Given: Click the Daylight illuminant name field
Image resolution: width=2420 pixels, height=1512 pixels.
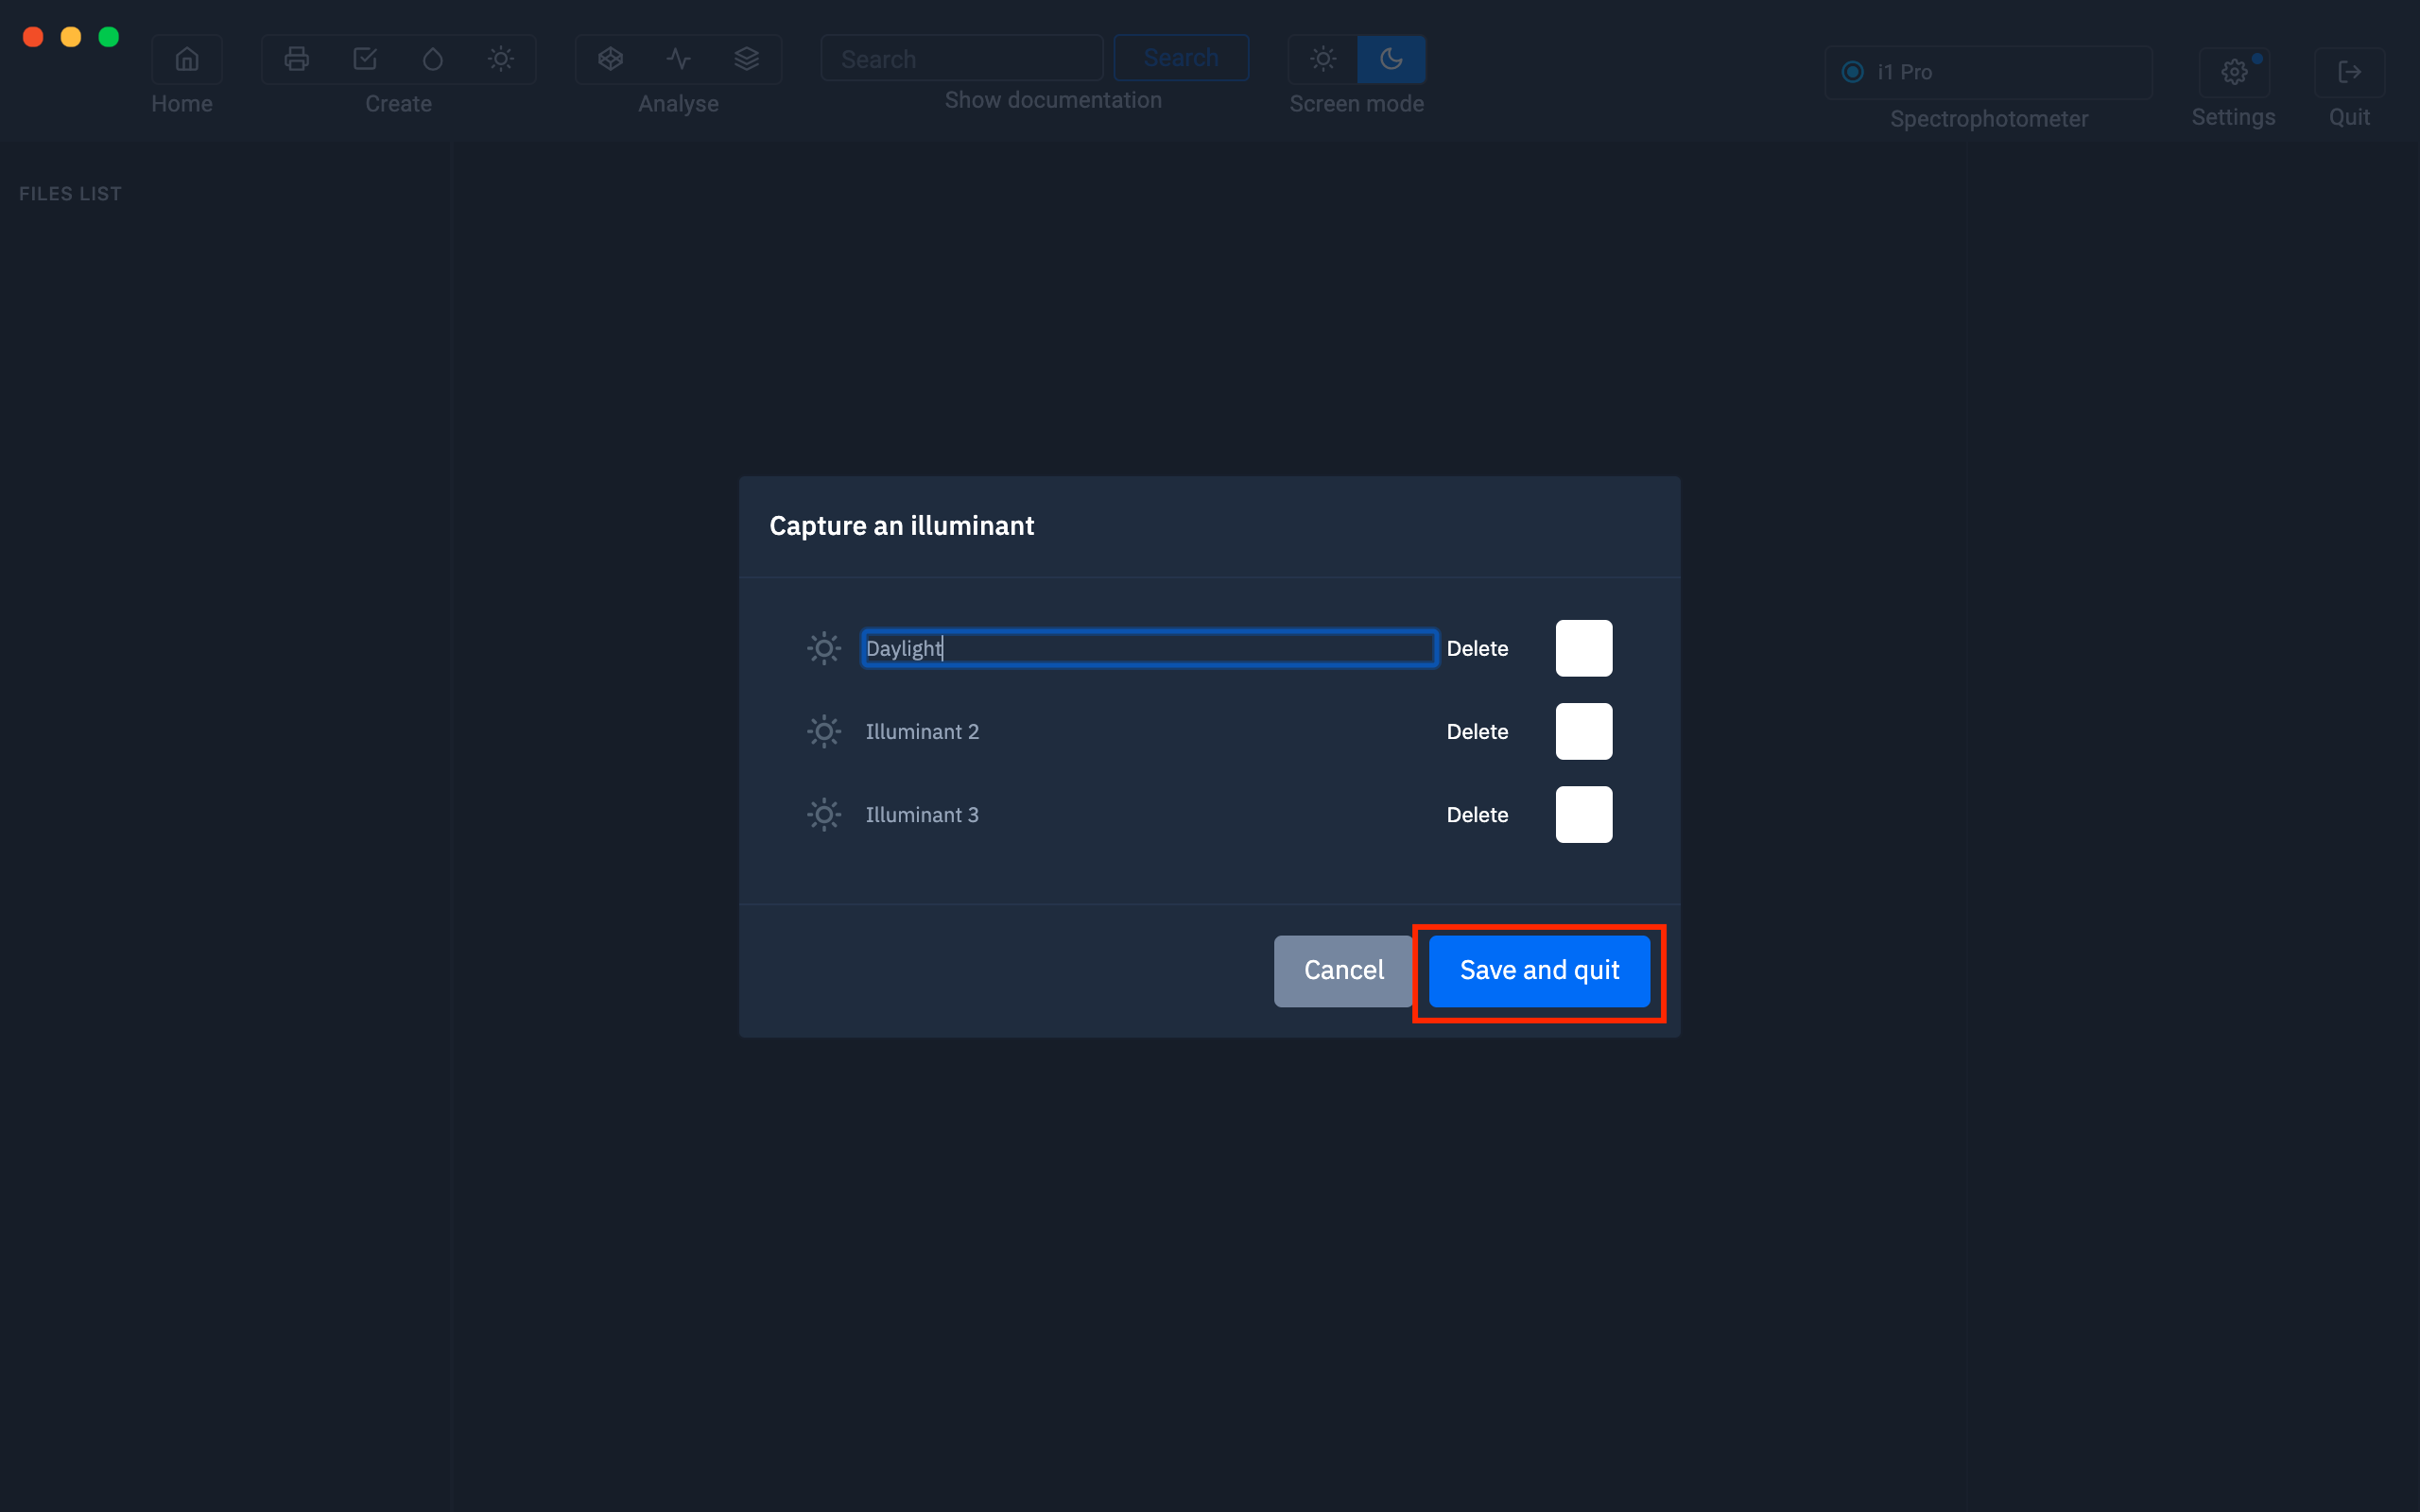Looking at the screenshot, I should [x=1149, y=648].
